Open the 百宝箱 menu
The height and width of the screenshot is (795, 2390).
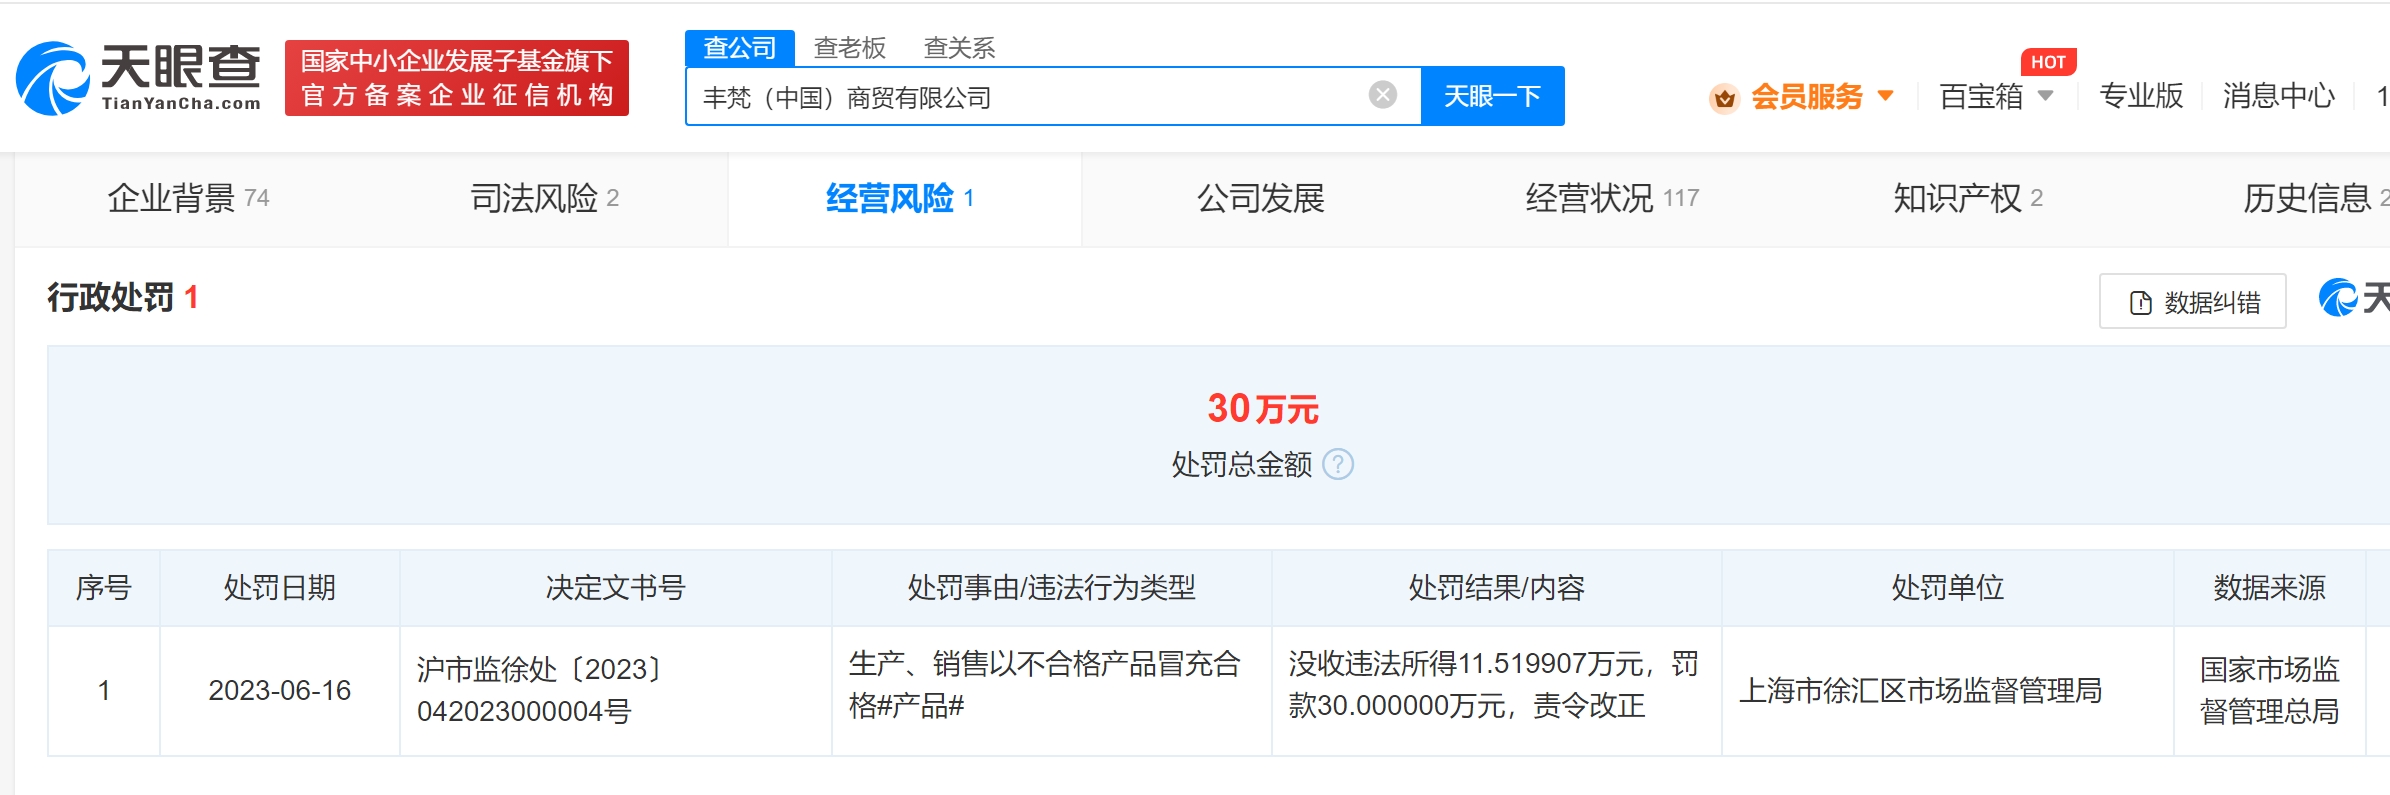pyautogui.click(x=1981, y=97)
